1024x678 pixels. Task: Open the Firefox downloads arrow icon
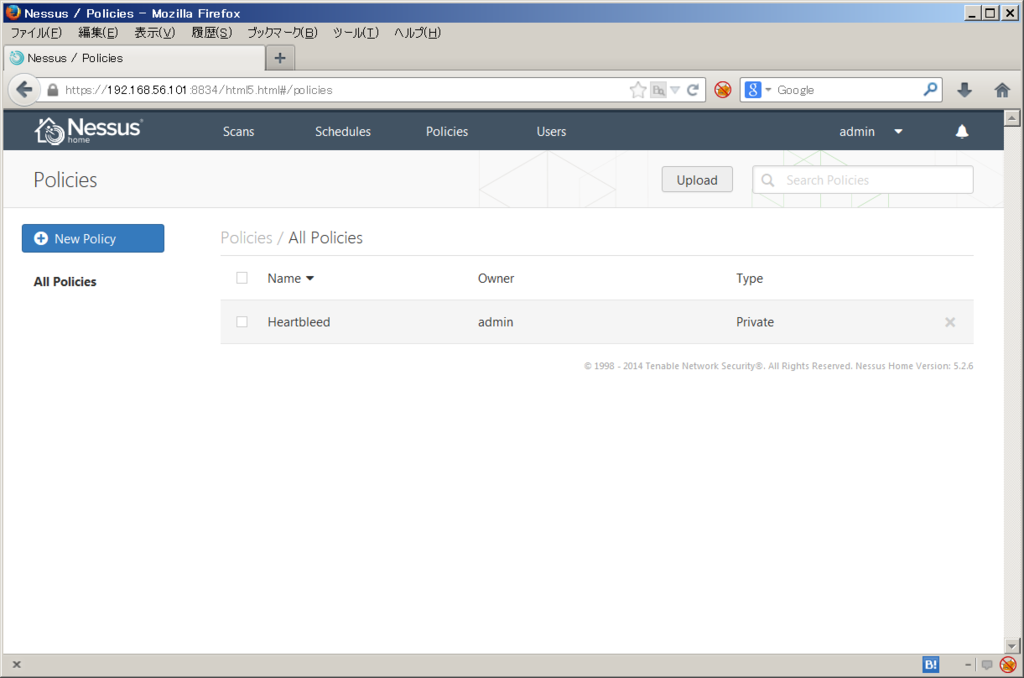coord(965,90)
